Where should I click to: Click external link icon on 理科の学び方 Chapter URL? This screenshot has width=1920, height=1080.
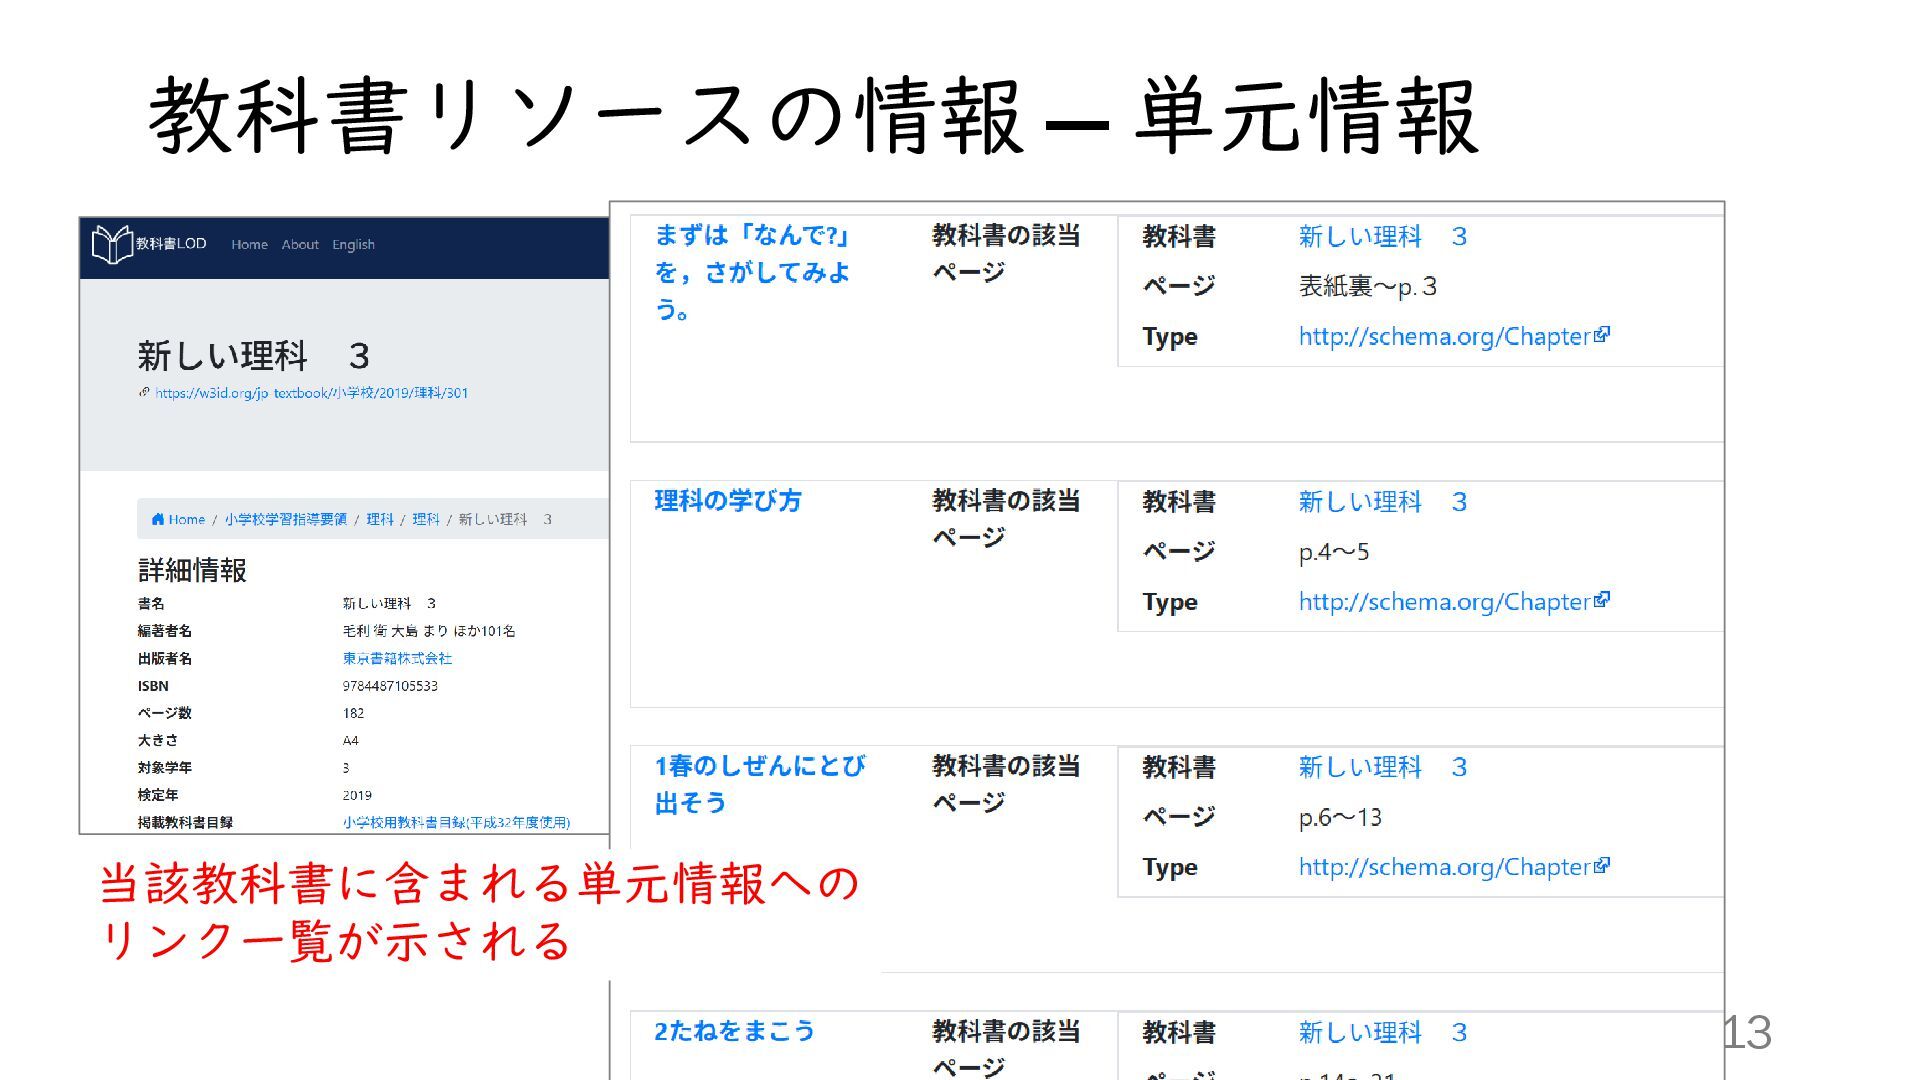(1602, 600)
